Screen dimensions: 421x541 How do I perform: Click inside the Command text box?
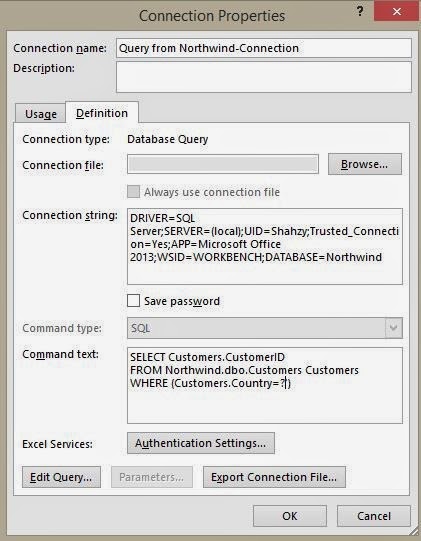click(265, 385)
